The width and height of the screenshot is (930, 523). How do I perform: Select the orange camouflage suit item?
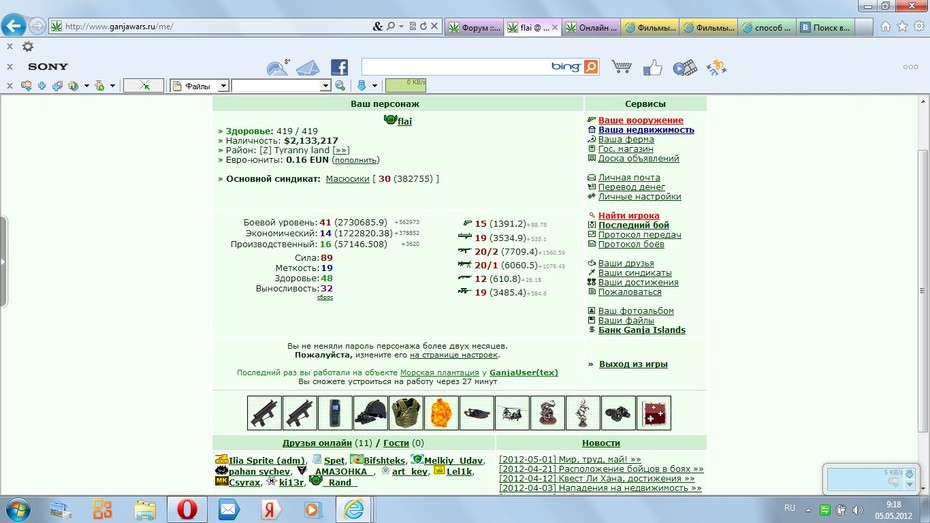(x=441, y=413)
